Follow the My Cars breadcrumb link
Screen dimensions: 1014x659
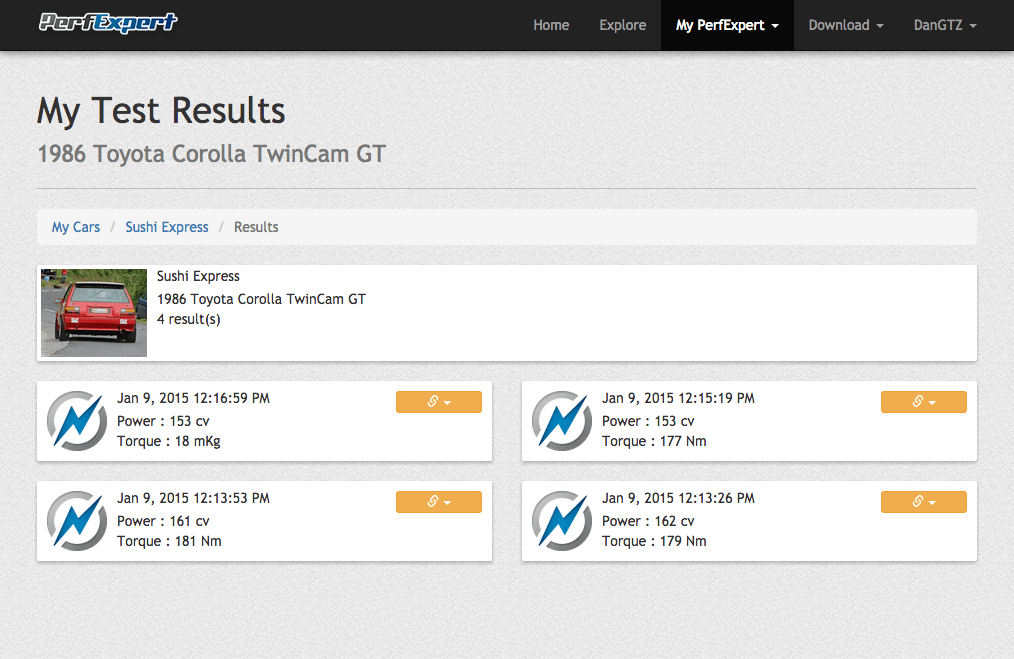(76, 227)
